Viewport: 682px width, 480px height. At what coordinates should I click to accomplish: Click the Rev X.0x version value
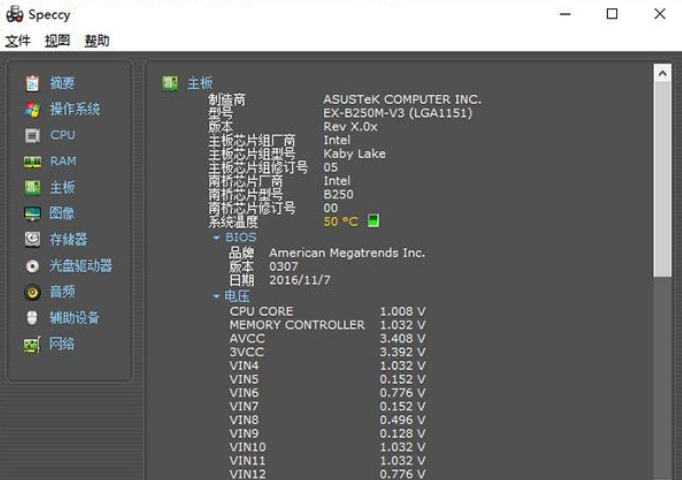350,127
